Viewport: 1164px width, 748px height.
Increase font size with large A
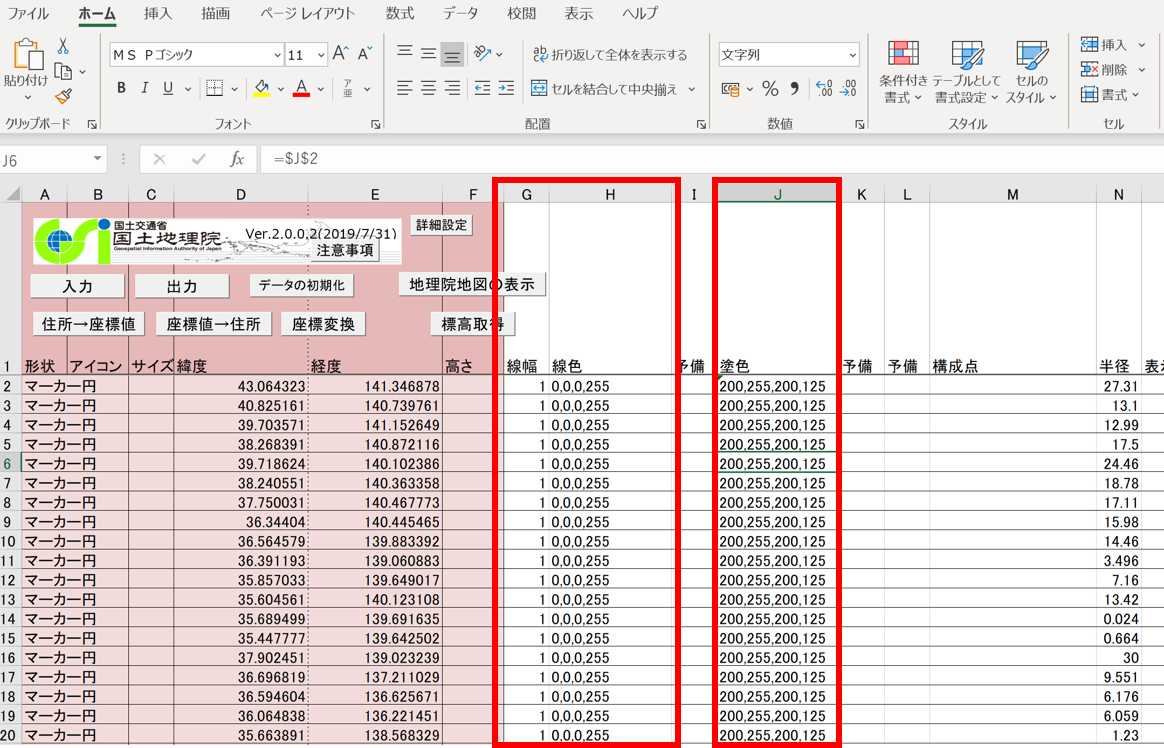click(340, 53)
